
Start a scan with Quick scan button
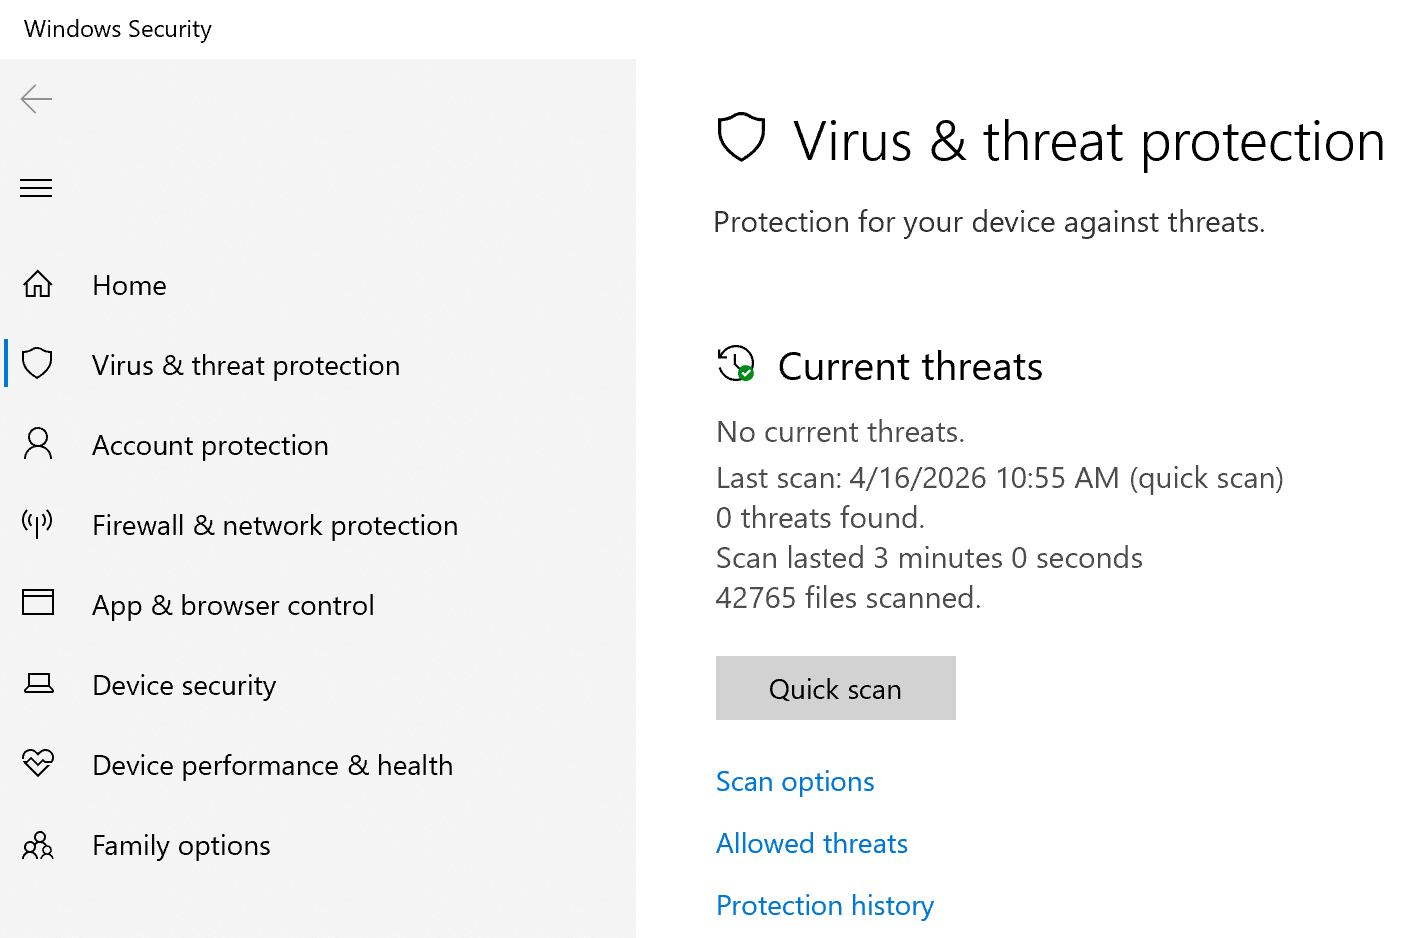click(835, 688)
